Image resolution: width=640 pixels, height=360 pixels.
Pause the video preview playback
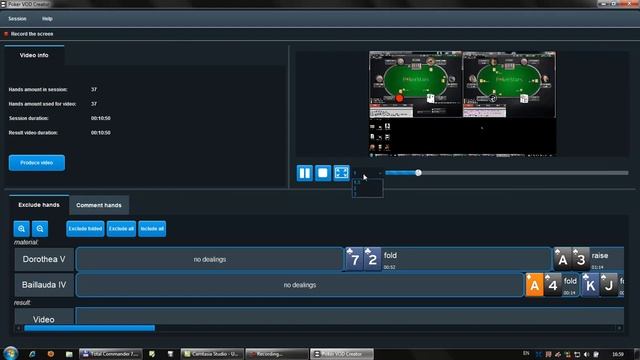304,173
